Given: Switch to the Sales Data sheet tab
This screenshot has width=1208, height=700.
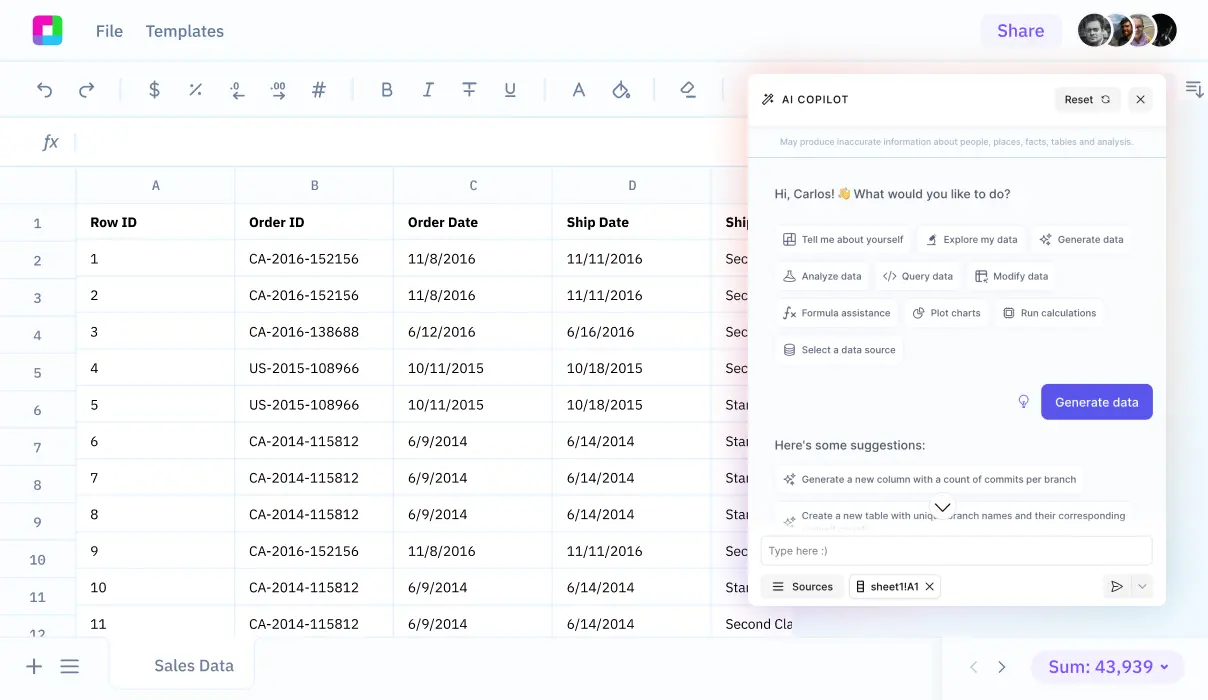Looking at the screenshot, I should (x=193, y=666).
